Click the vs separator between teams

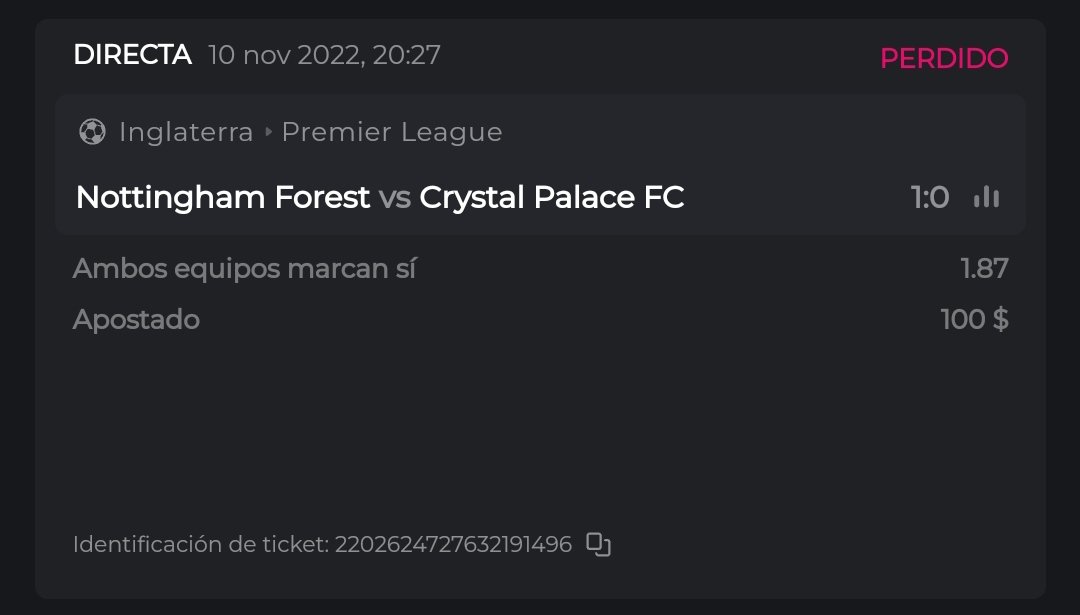click(x=395, y=198)
